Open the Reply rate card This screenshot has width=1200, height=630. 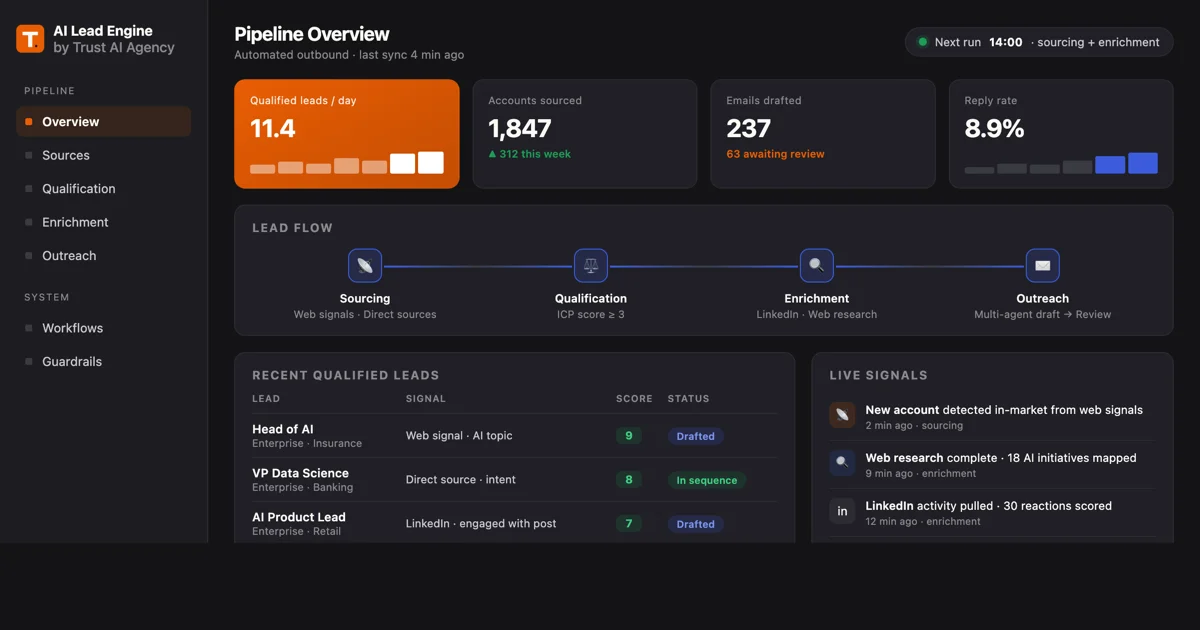1061,134
